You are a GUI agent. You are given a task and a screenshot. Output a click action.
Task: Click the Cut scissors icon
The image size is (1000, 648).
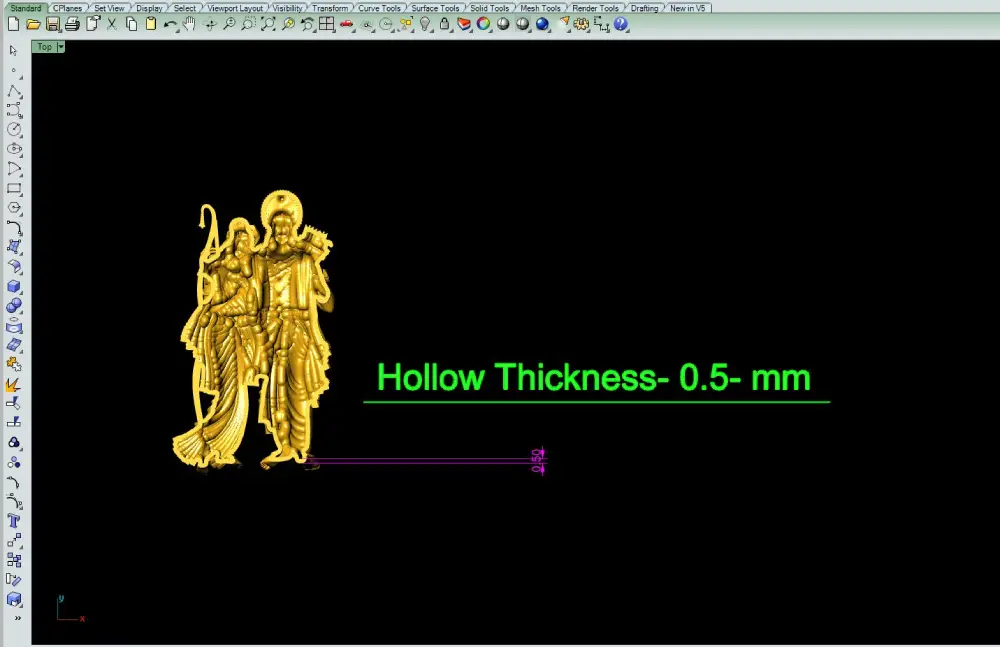point(112,24)
